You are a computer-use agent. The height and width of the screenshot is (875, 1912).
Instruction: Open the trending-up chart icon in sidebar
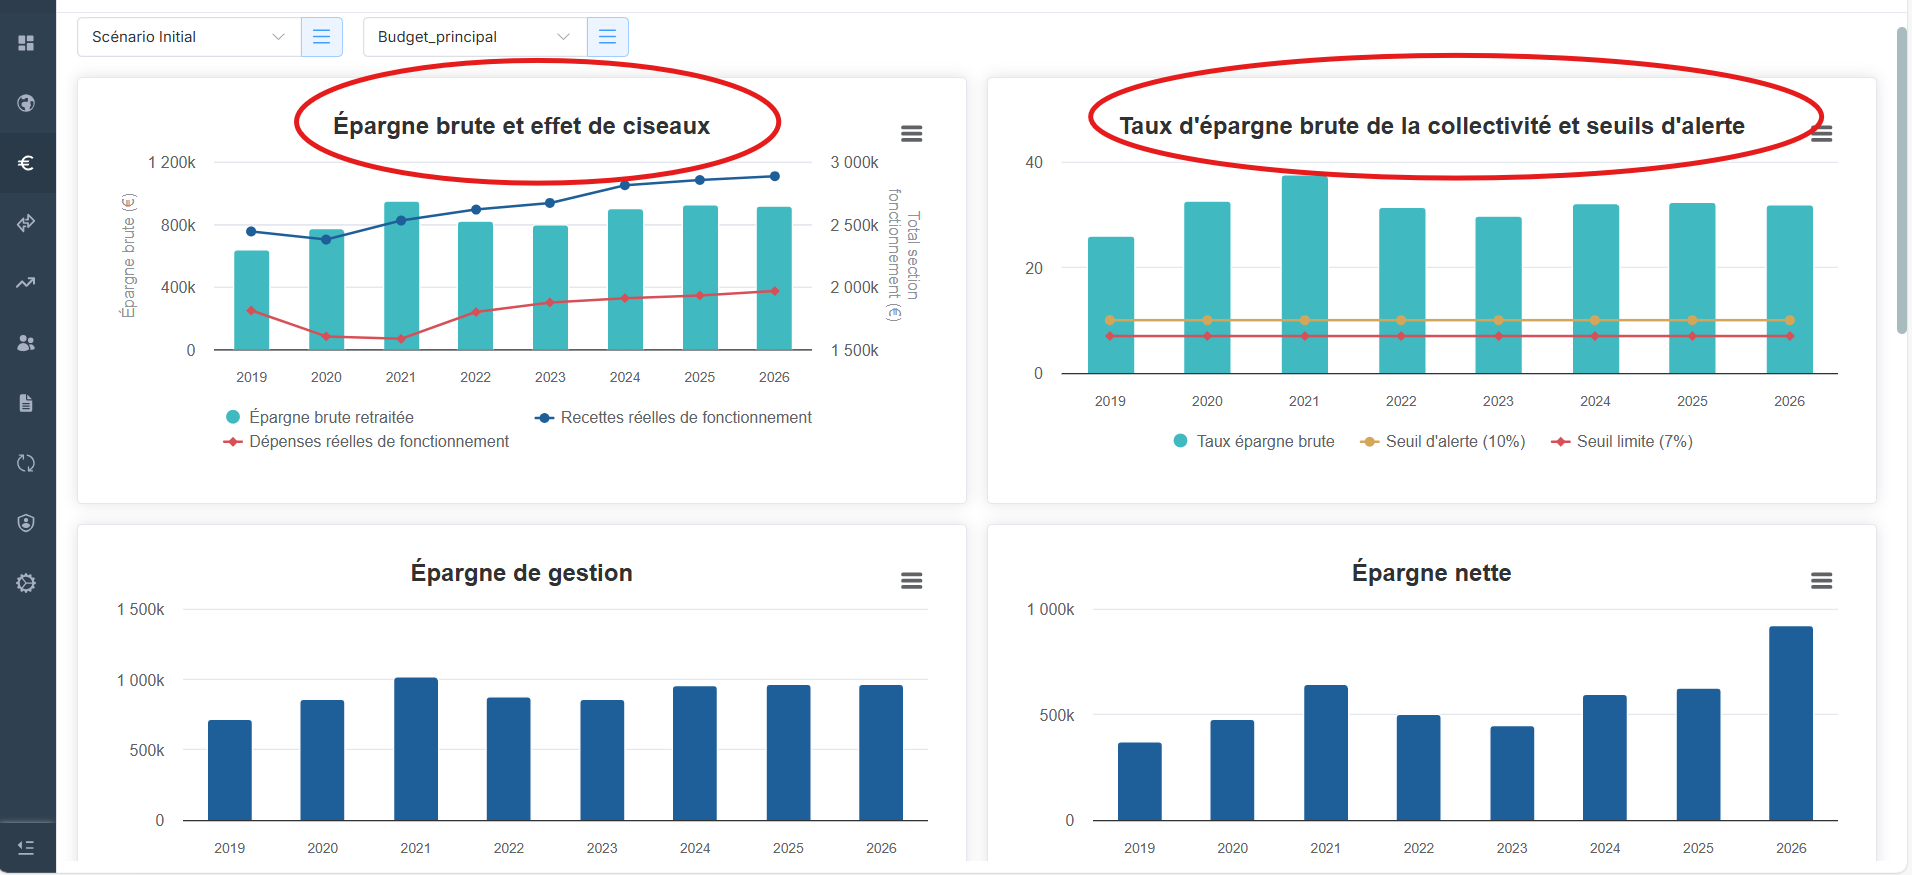pyautogui.click(x=26, y=283)
